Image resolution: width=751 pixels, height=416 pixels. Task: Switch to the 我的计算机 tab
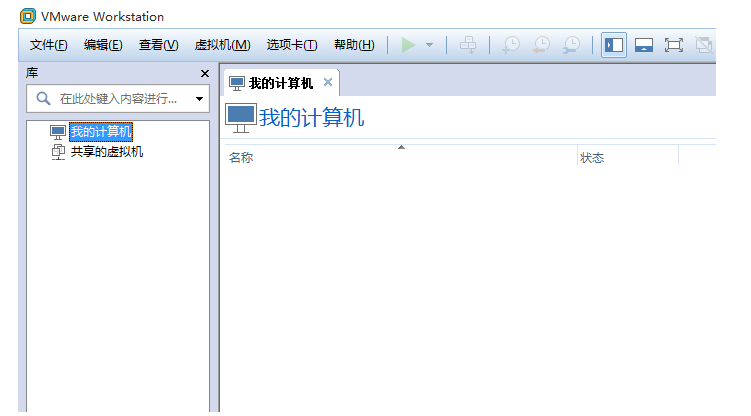pyautogui.click(x=281, y=83)
